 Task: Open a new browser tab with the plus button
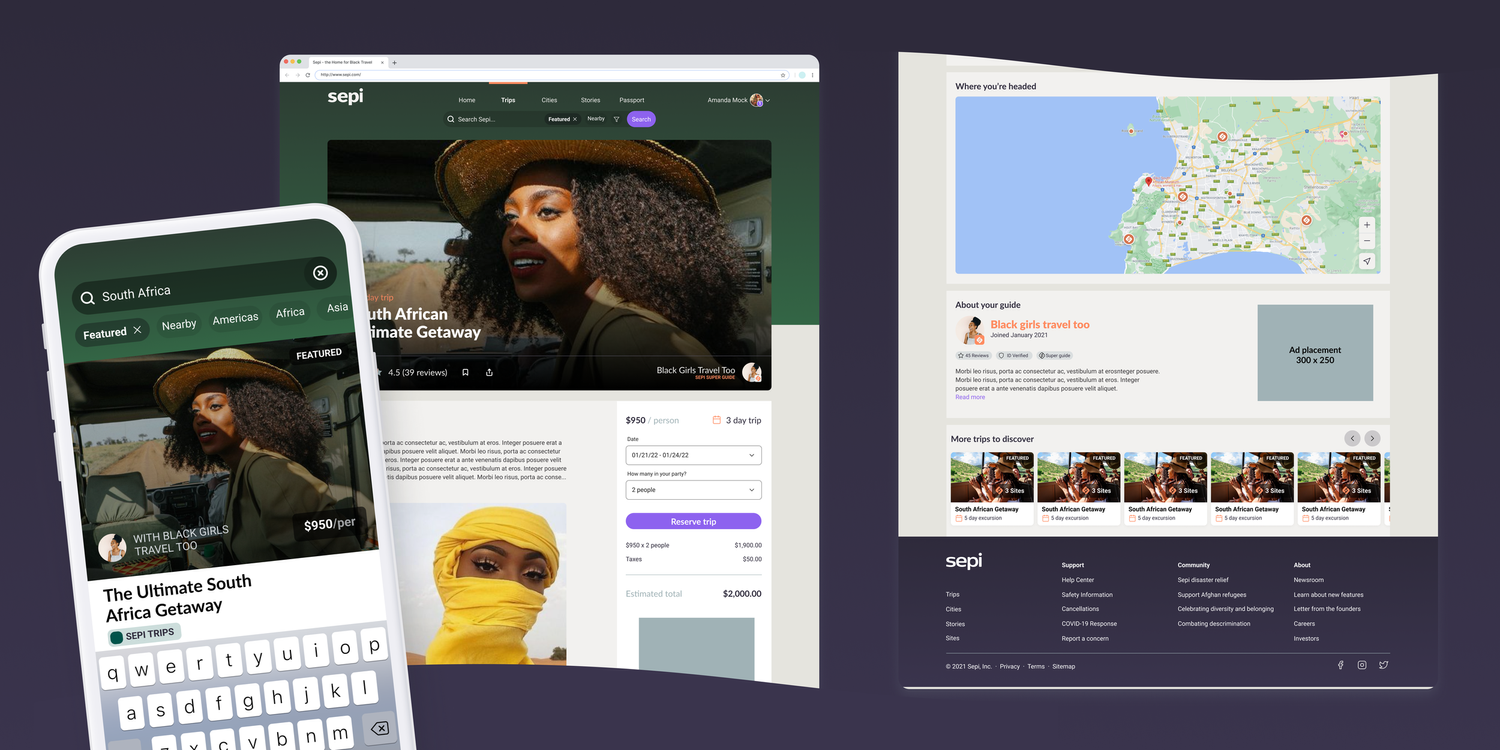click(x=394, y=62)
